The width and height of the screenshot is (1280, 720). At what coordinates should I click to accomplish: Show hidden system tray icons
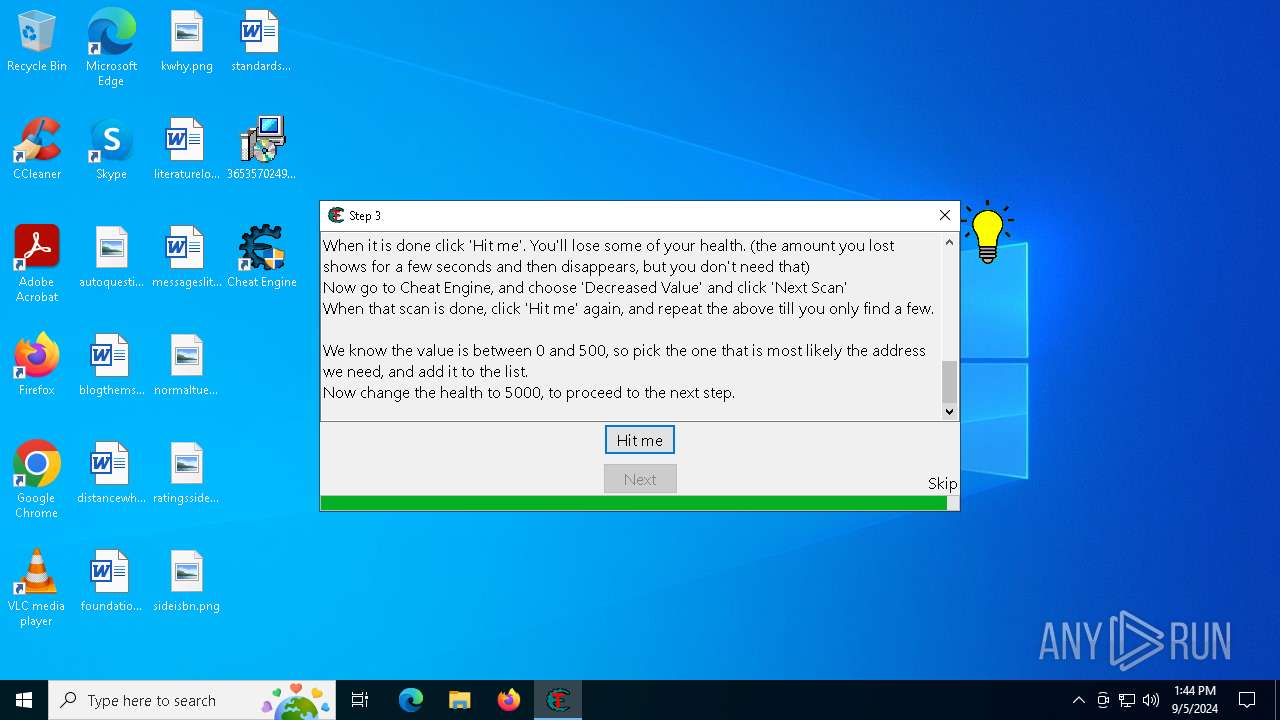point(1078,700)
